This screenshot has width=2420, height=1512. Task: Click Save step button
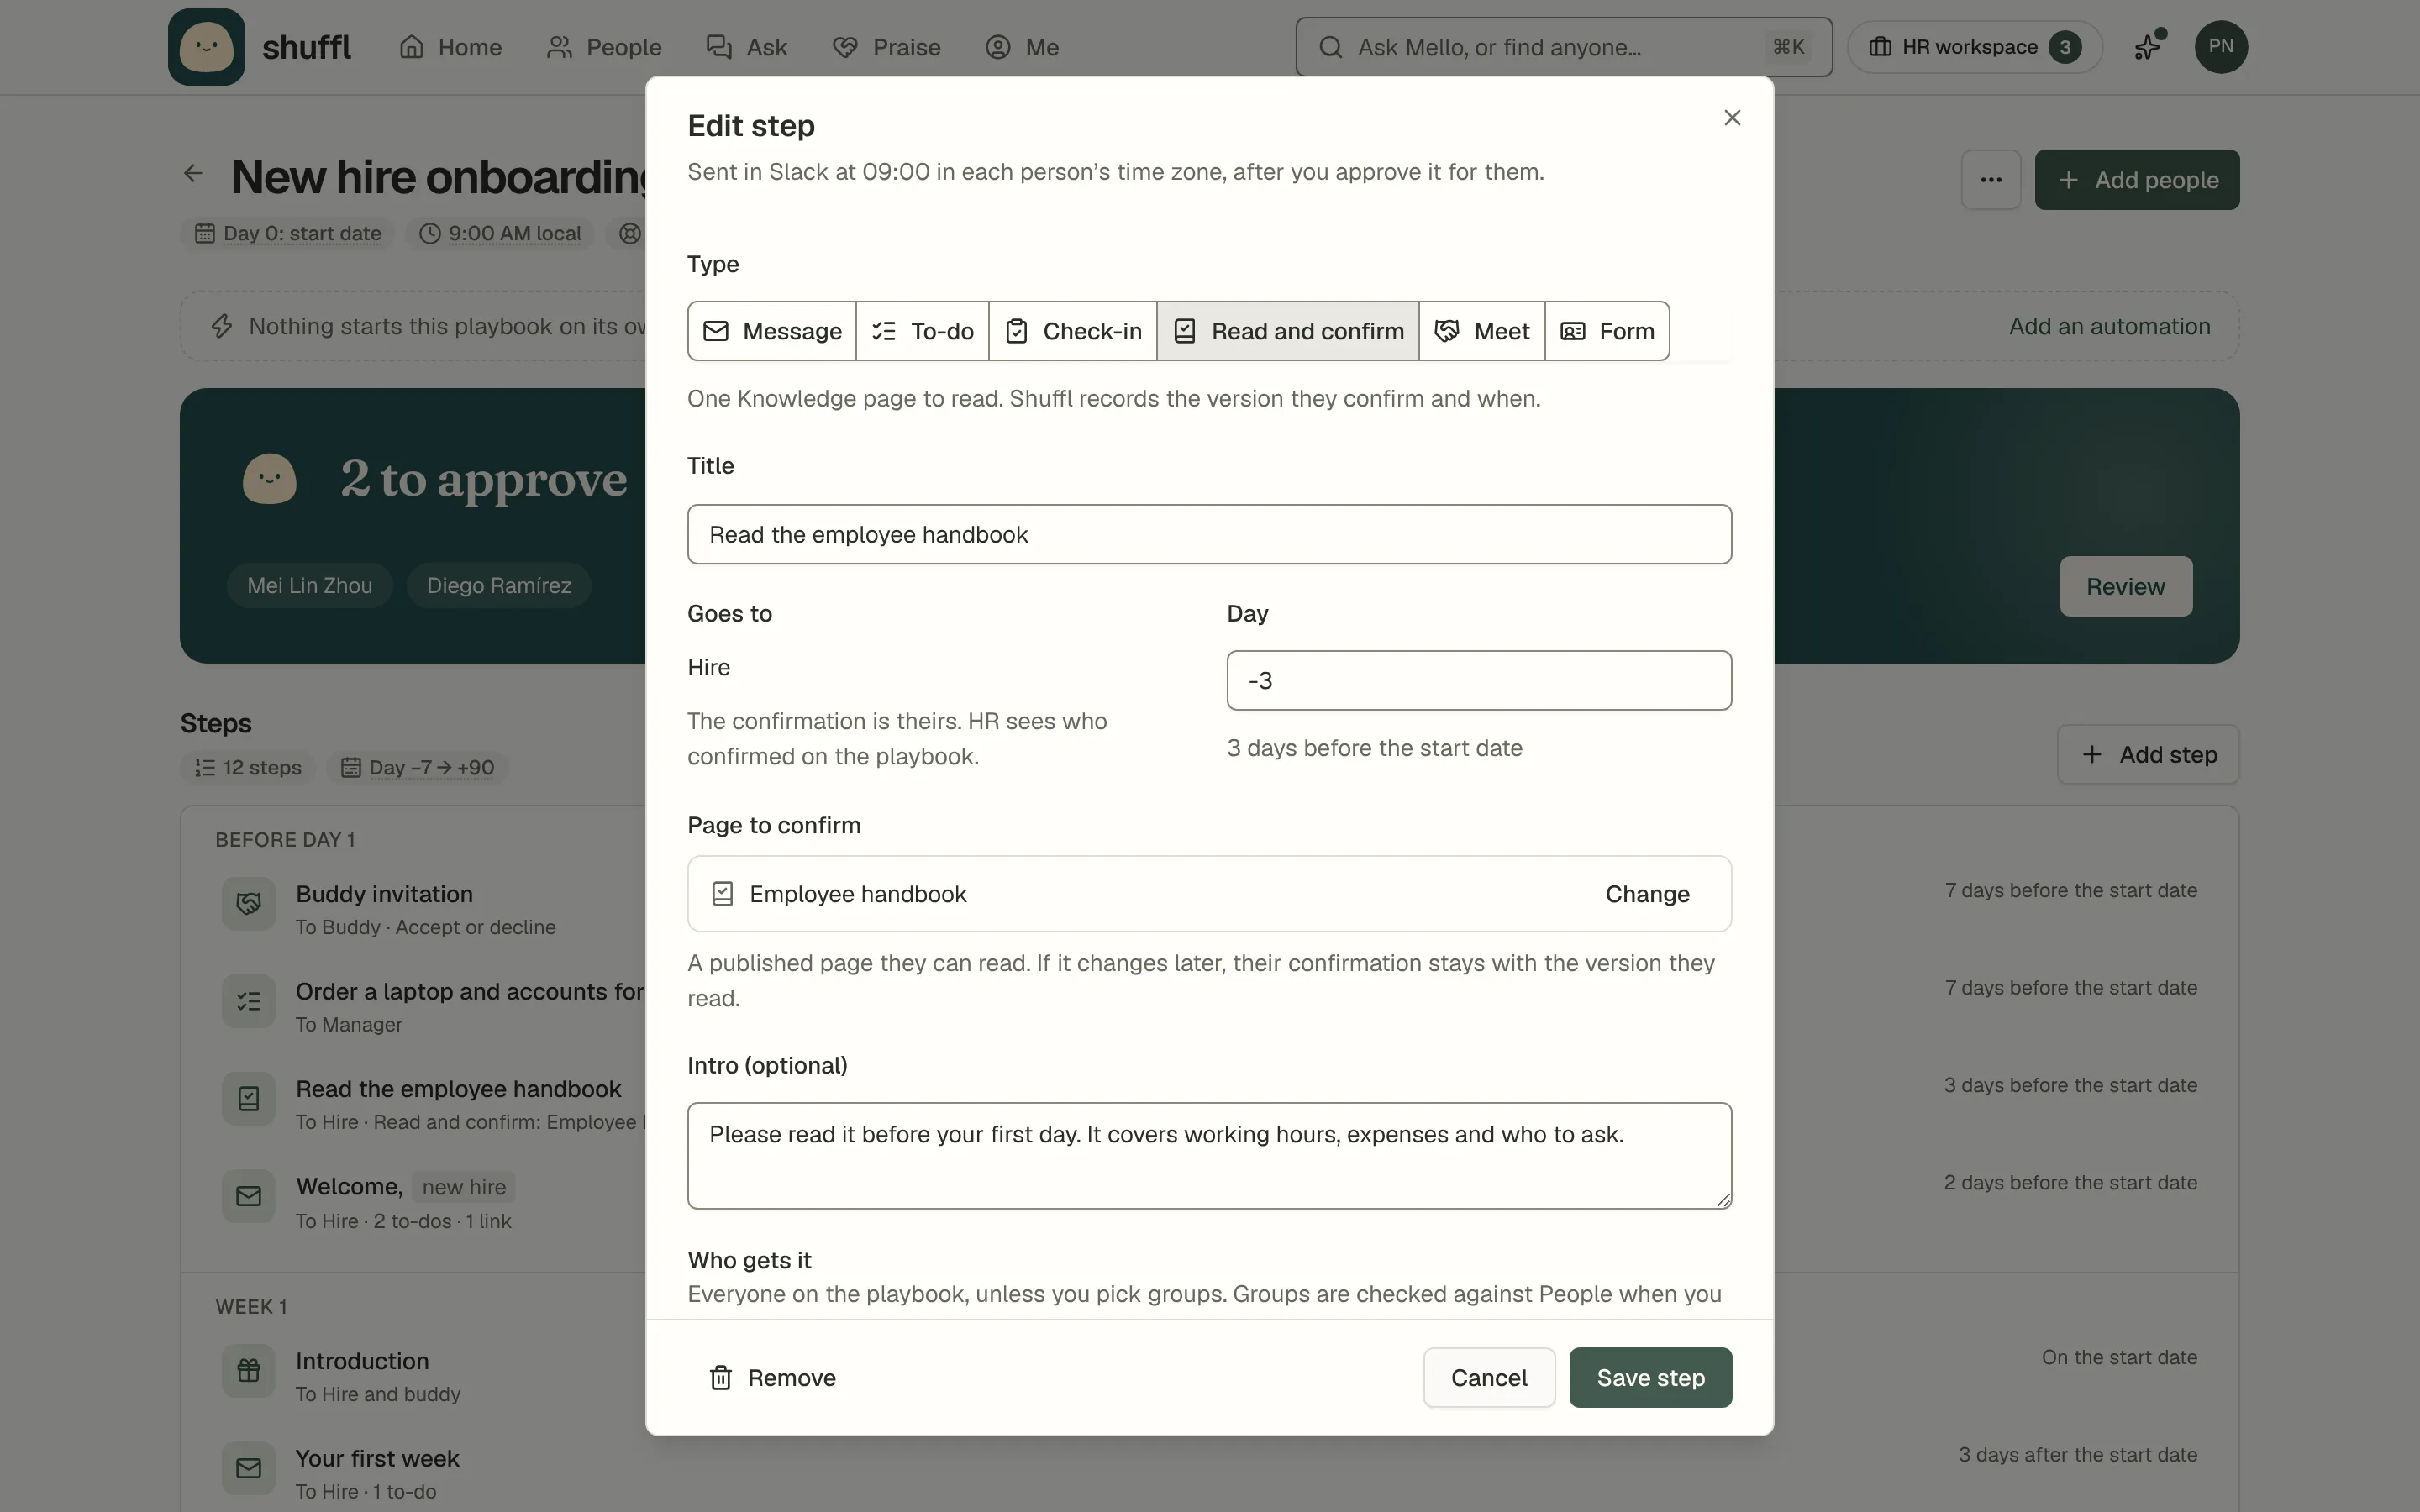[x=1650, y=1377]
